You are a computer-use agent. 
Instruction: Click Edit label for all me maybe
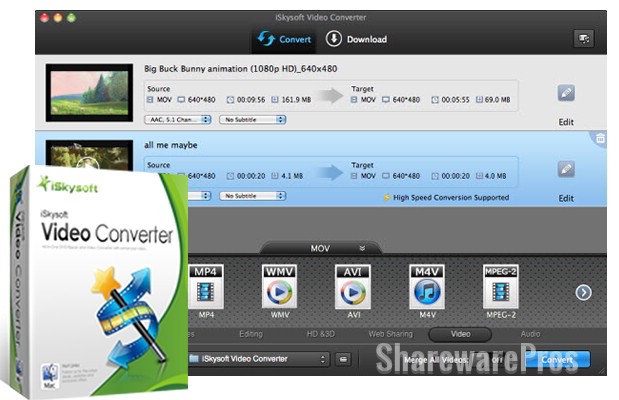(x=566, y=198)
